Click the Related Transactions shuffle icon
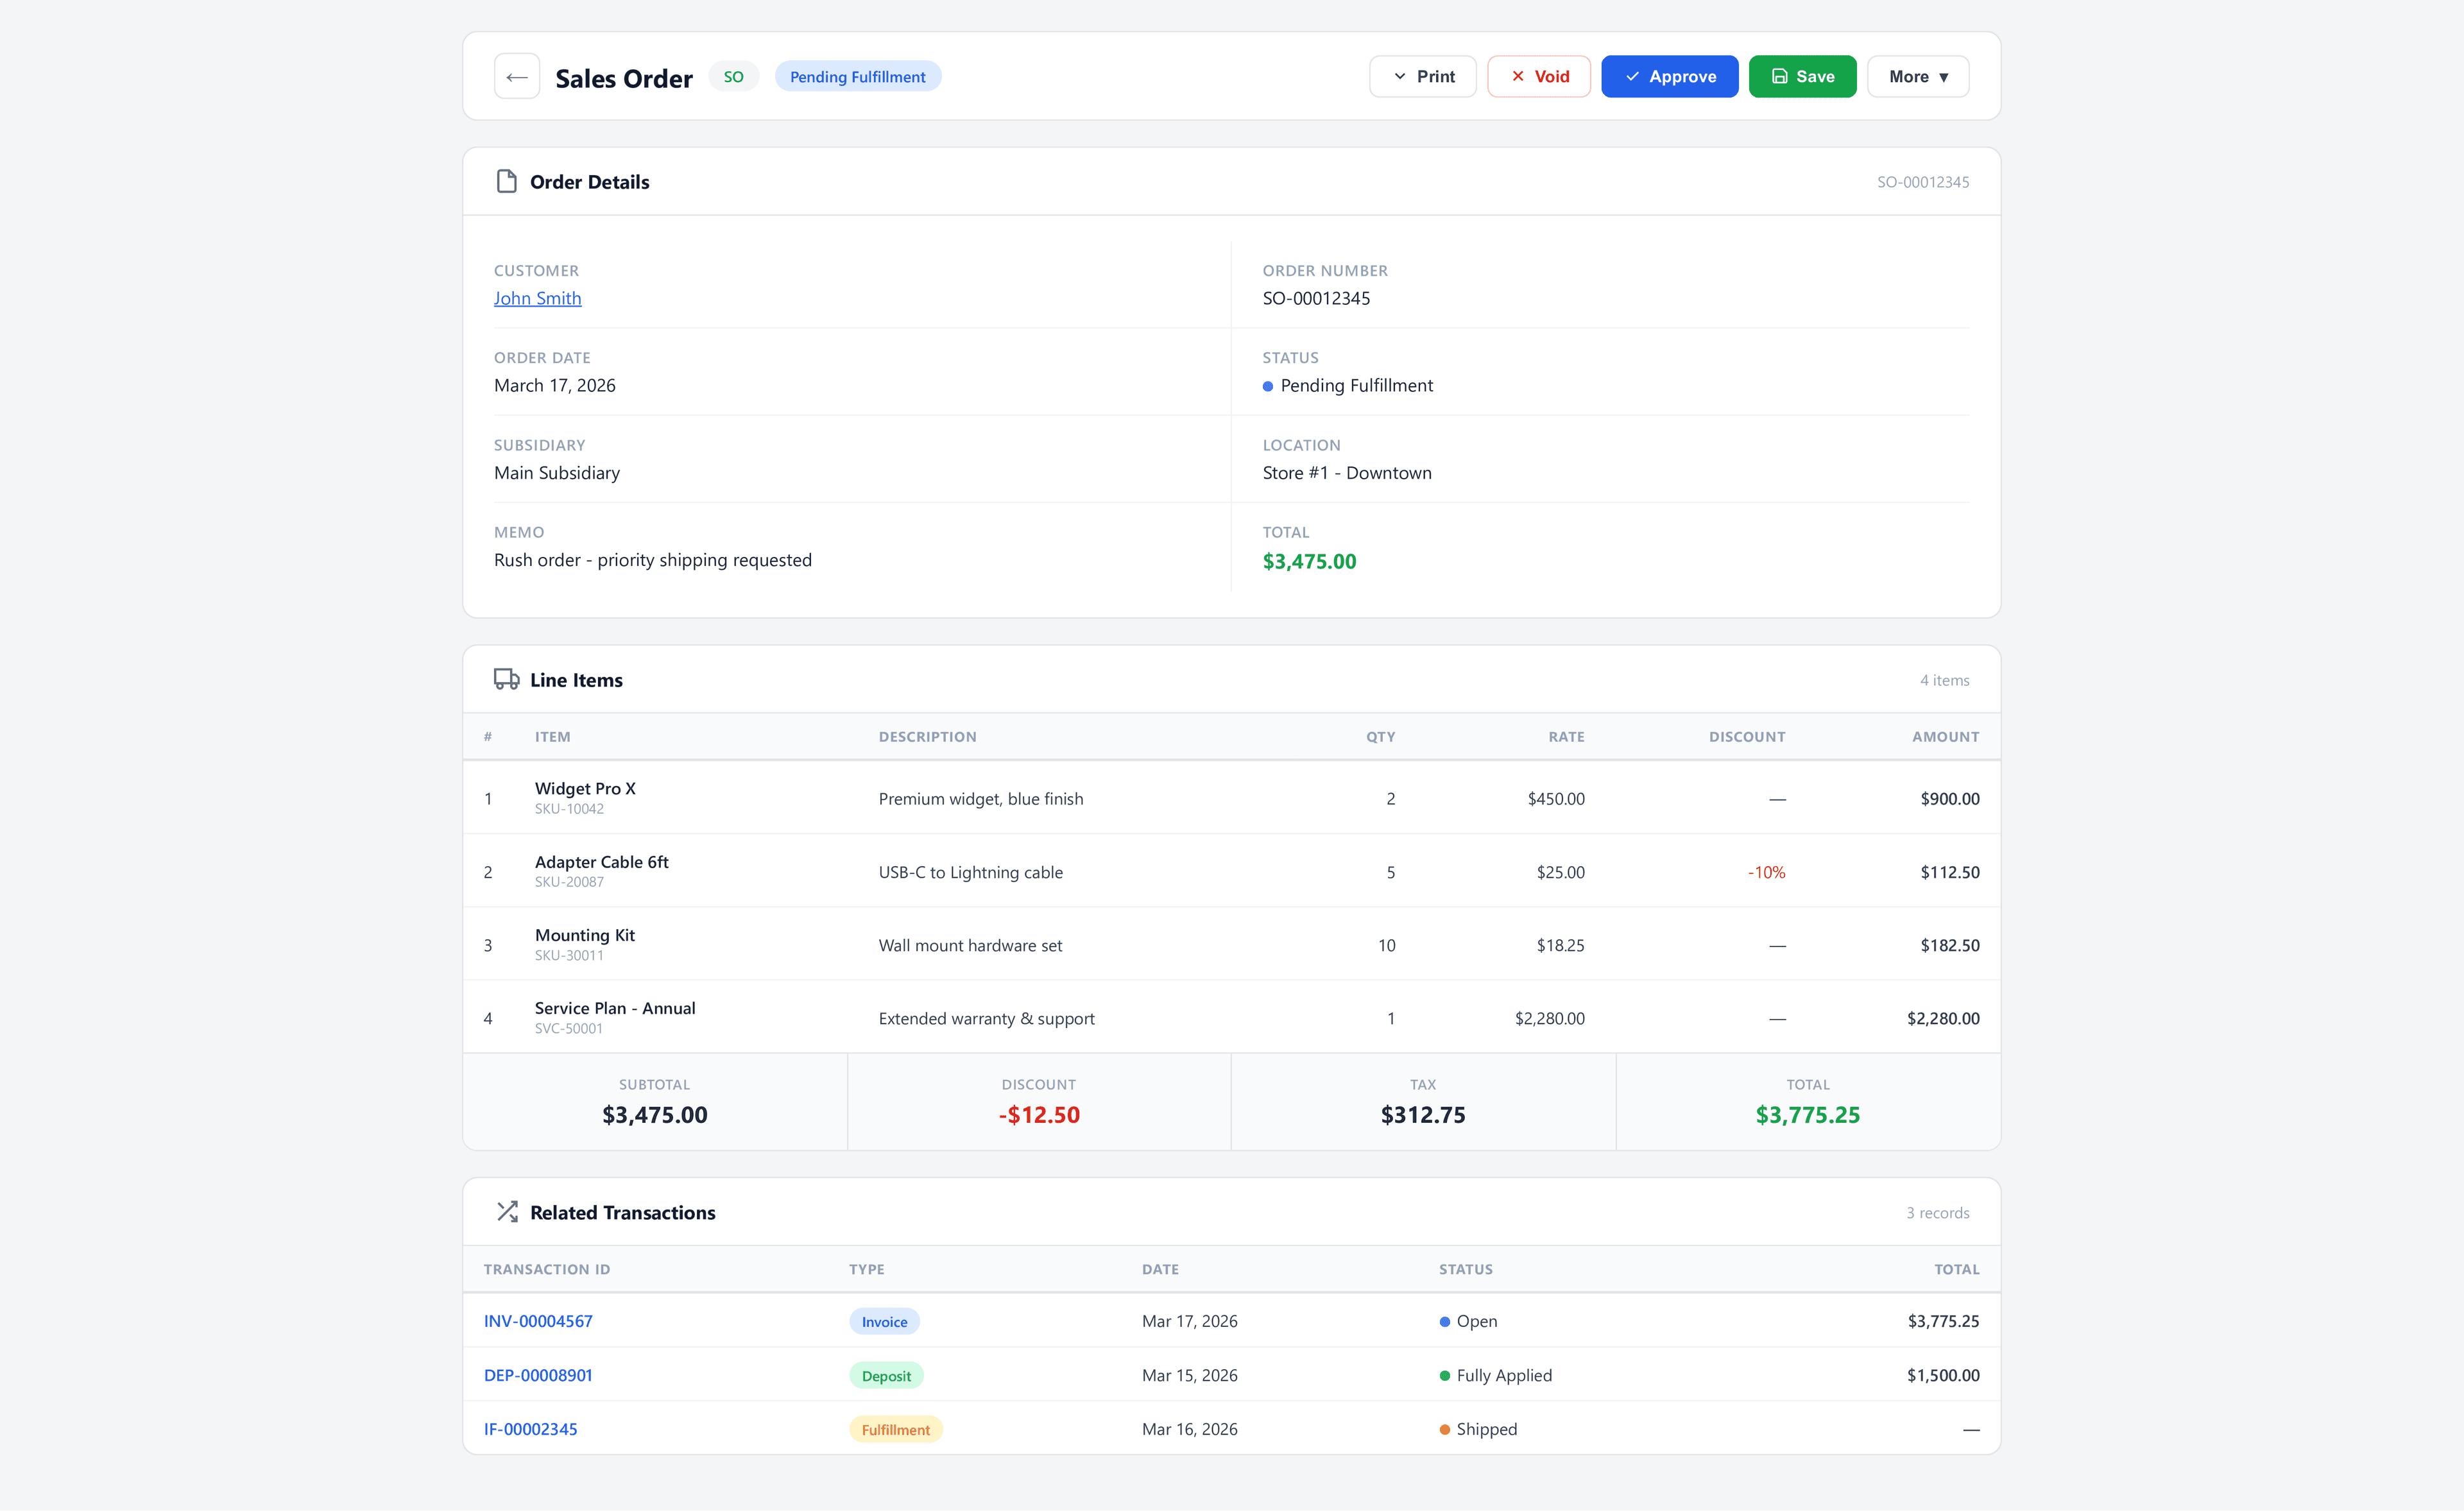The image size is (2464, 1511). tap(507, 1212)
